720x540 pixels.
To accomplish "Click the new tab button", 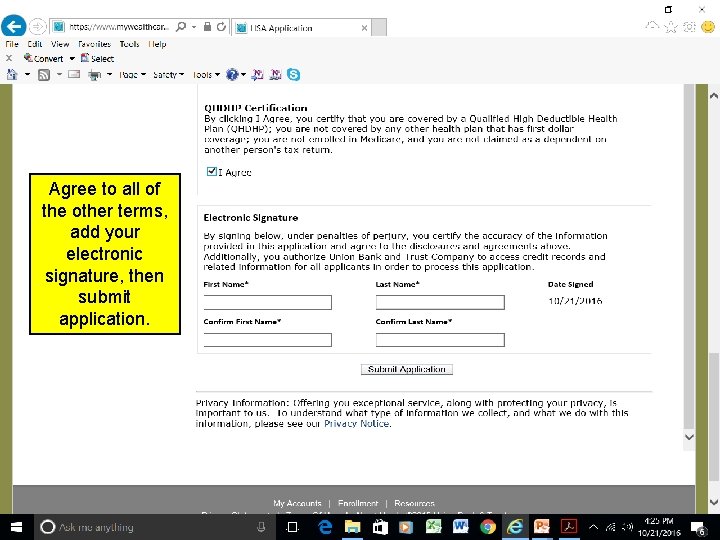I will 379,28.
